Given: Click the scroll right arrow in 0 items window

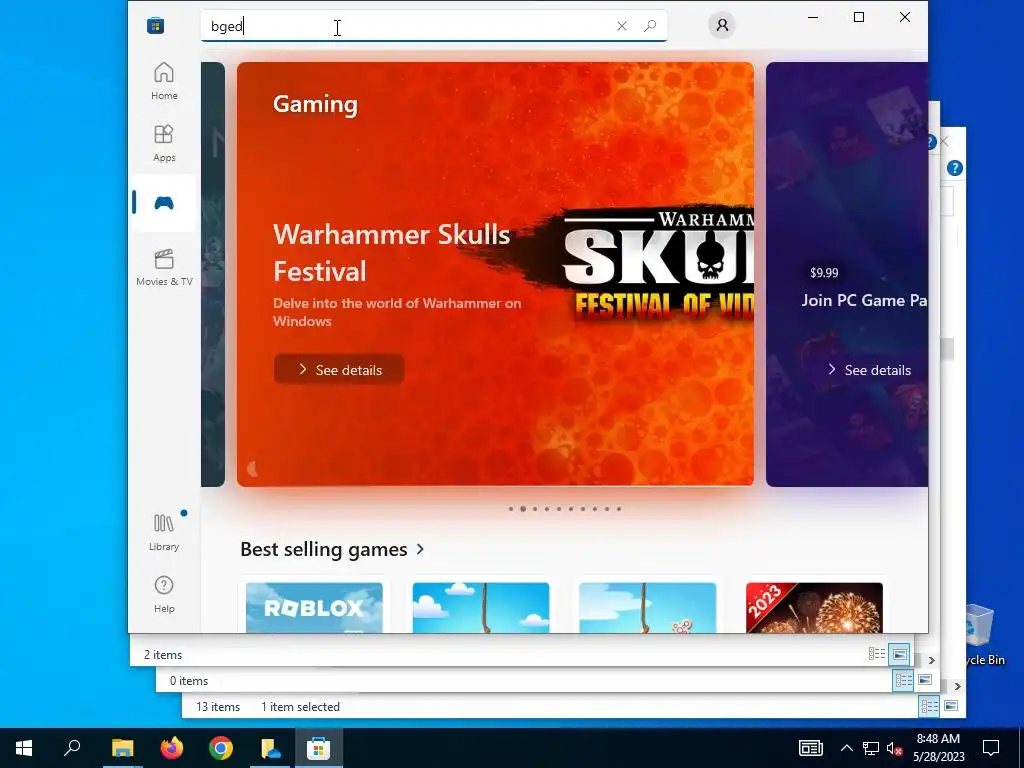Looking at the screenshot, I should (x=957, y=686).
